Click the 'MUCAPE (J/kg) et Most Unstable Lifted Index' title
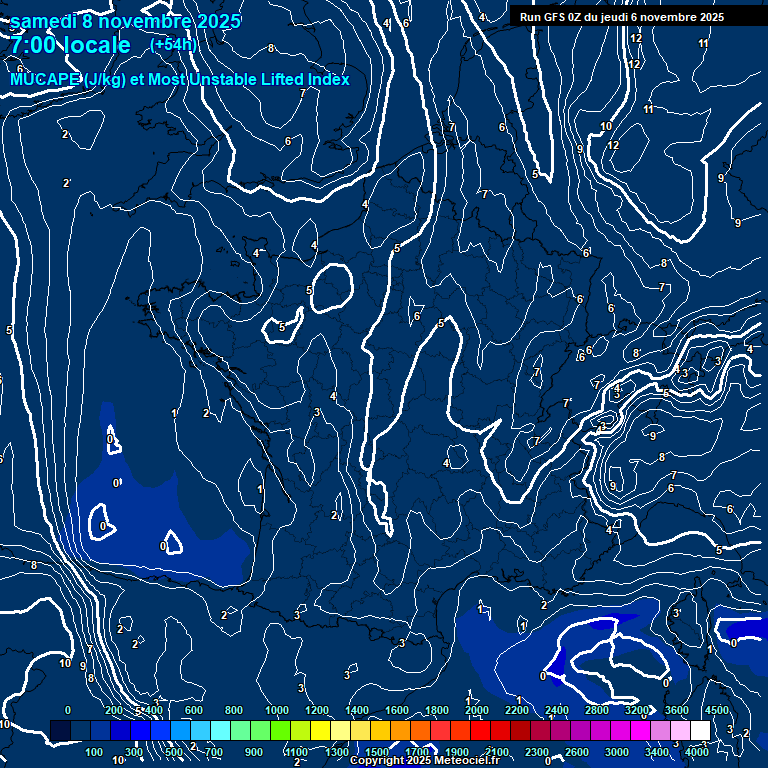Viewport: 768px width, 768px height. click(180, 79)
